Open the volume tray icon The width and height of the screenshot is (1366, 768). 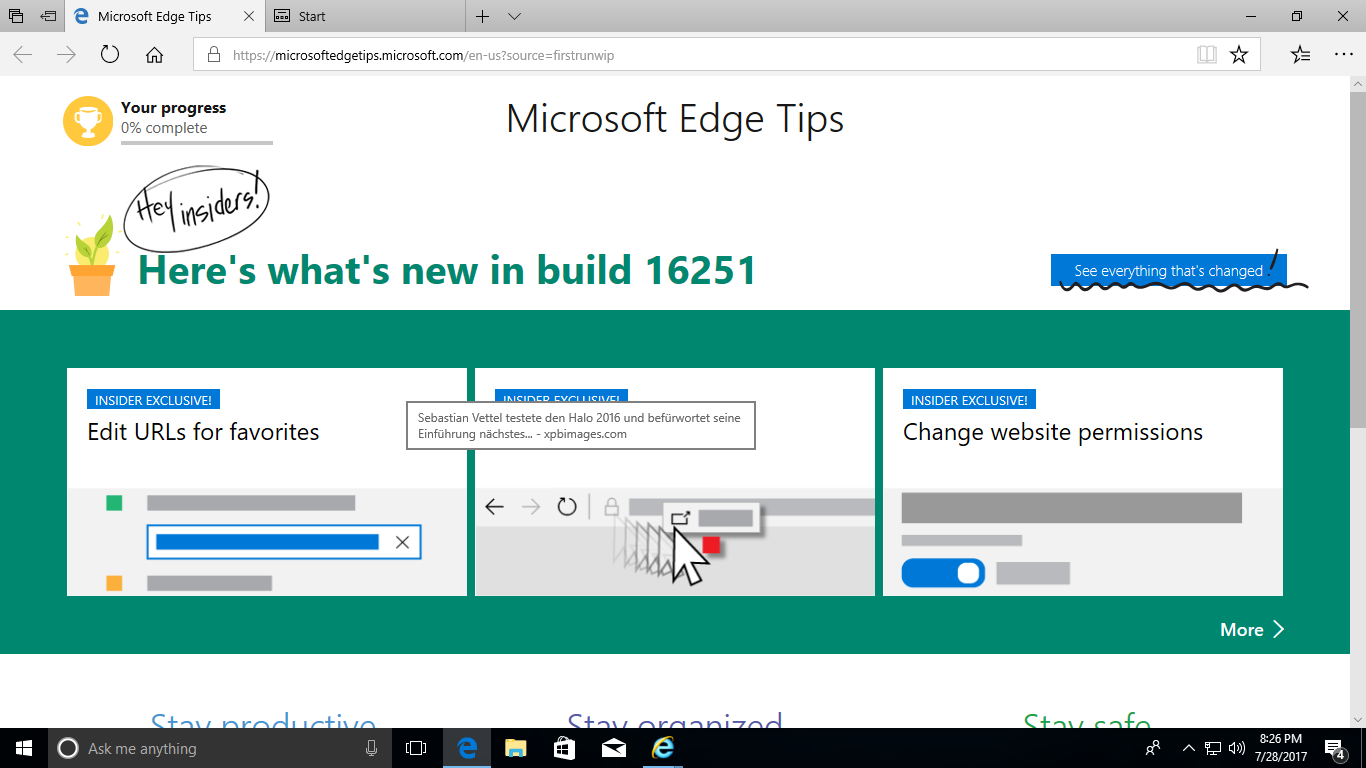(1237, 748)
